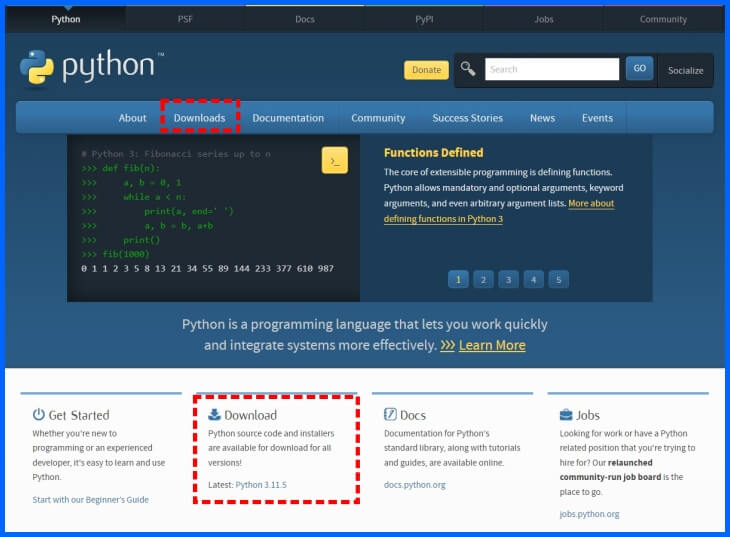This screenshot has height=537, width=730.
Task: Show slide 2 of the carousel
Action: [483, 279]
